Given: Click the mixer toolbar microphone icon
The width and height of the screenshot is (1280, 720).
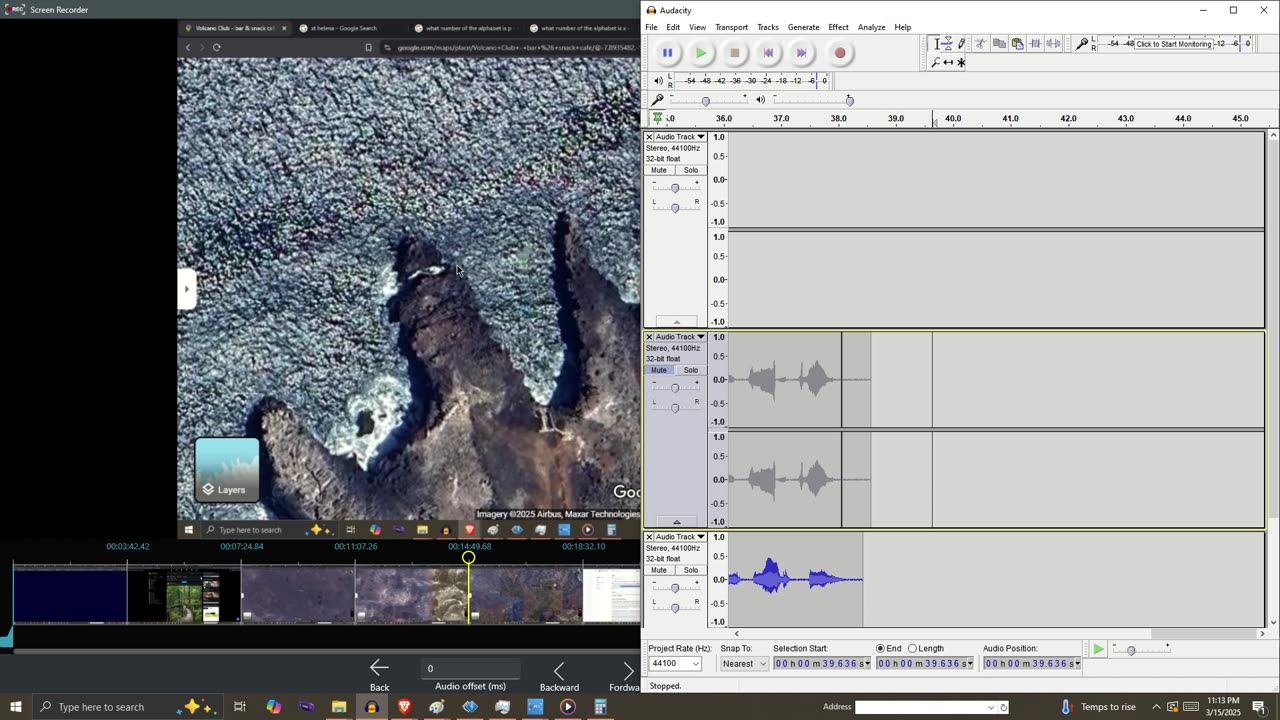Looking at the screenshot, I should pyautogui.click(x=657, y=100).
